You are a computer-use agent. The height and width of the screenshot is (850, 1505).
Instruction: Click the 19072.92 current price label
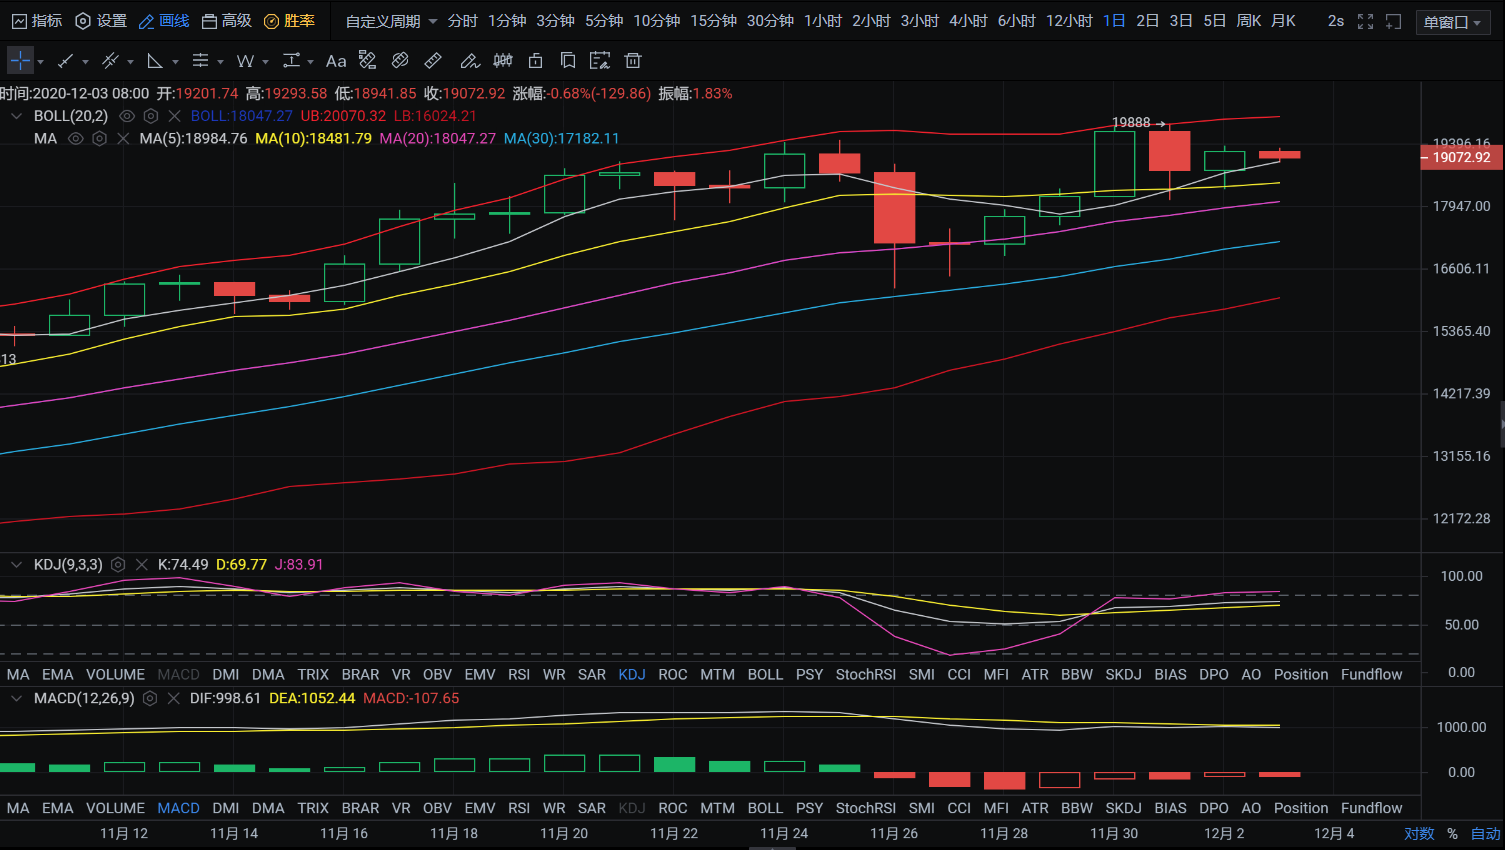[x=1460, y=157]
